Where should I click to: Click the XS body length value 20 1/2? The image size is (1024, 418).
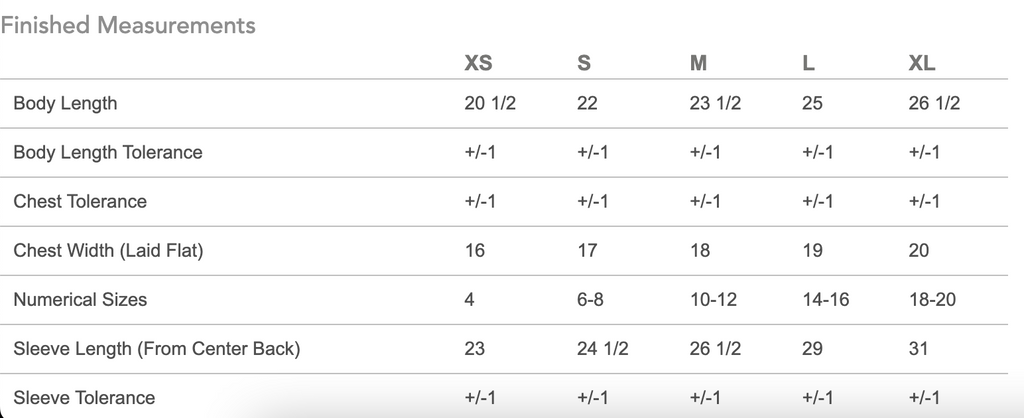[490, 104]
